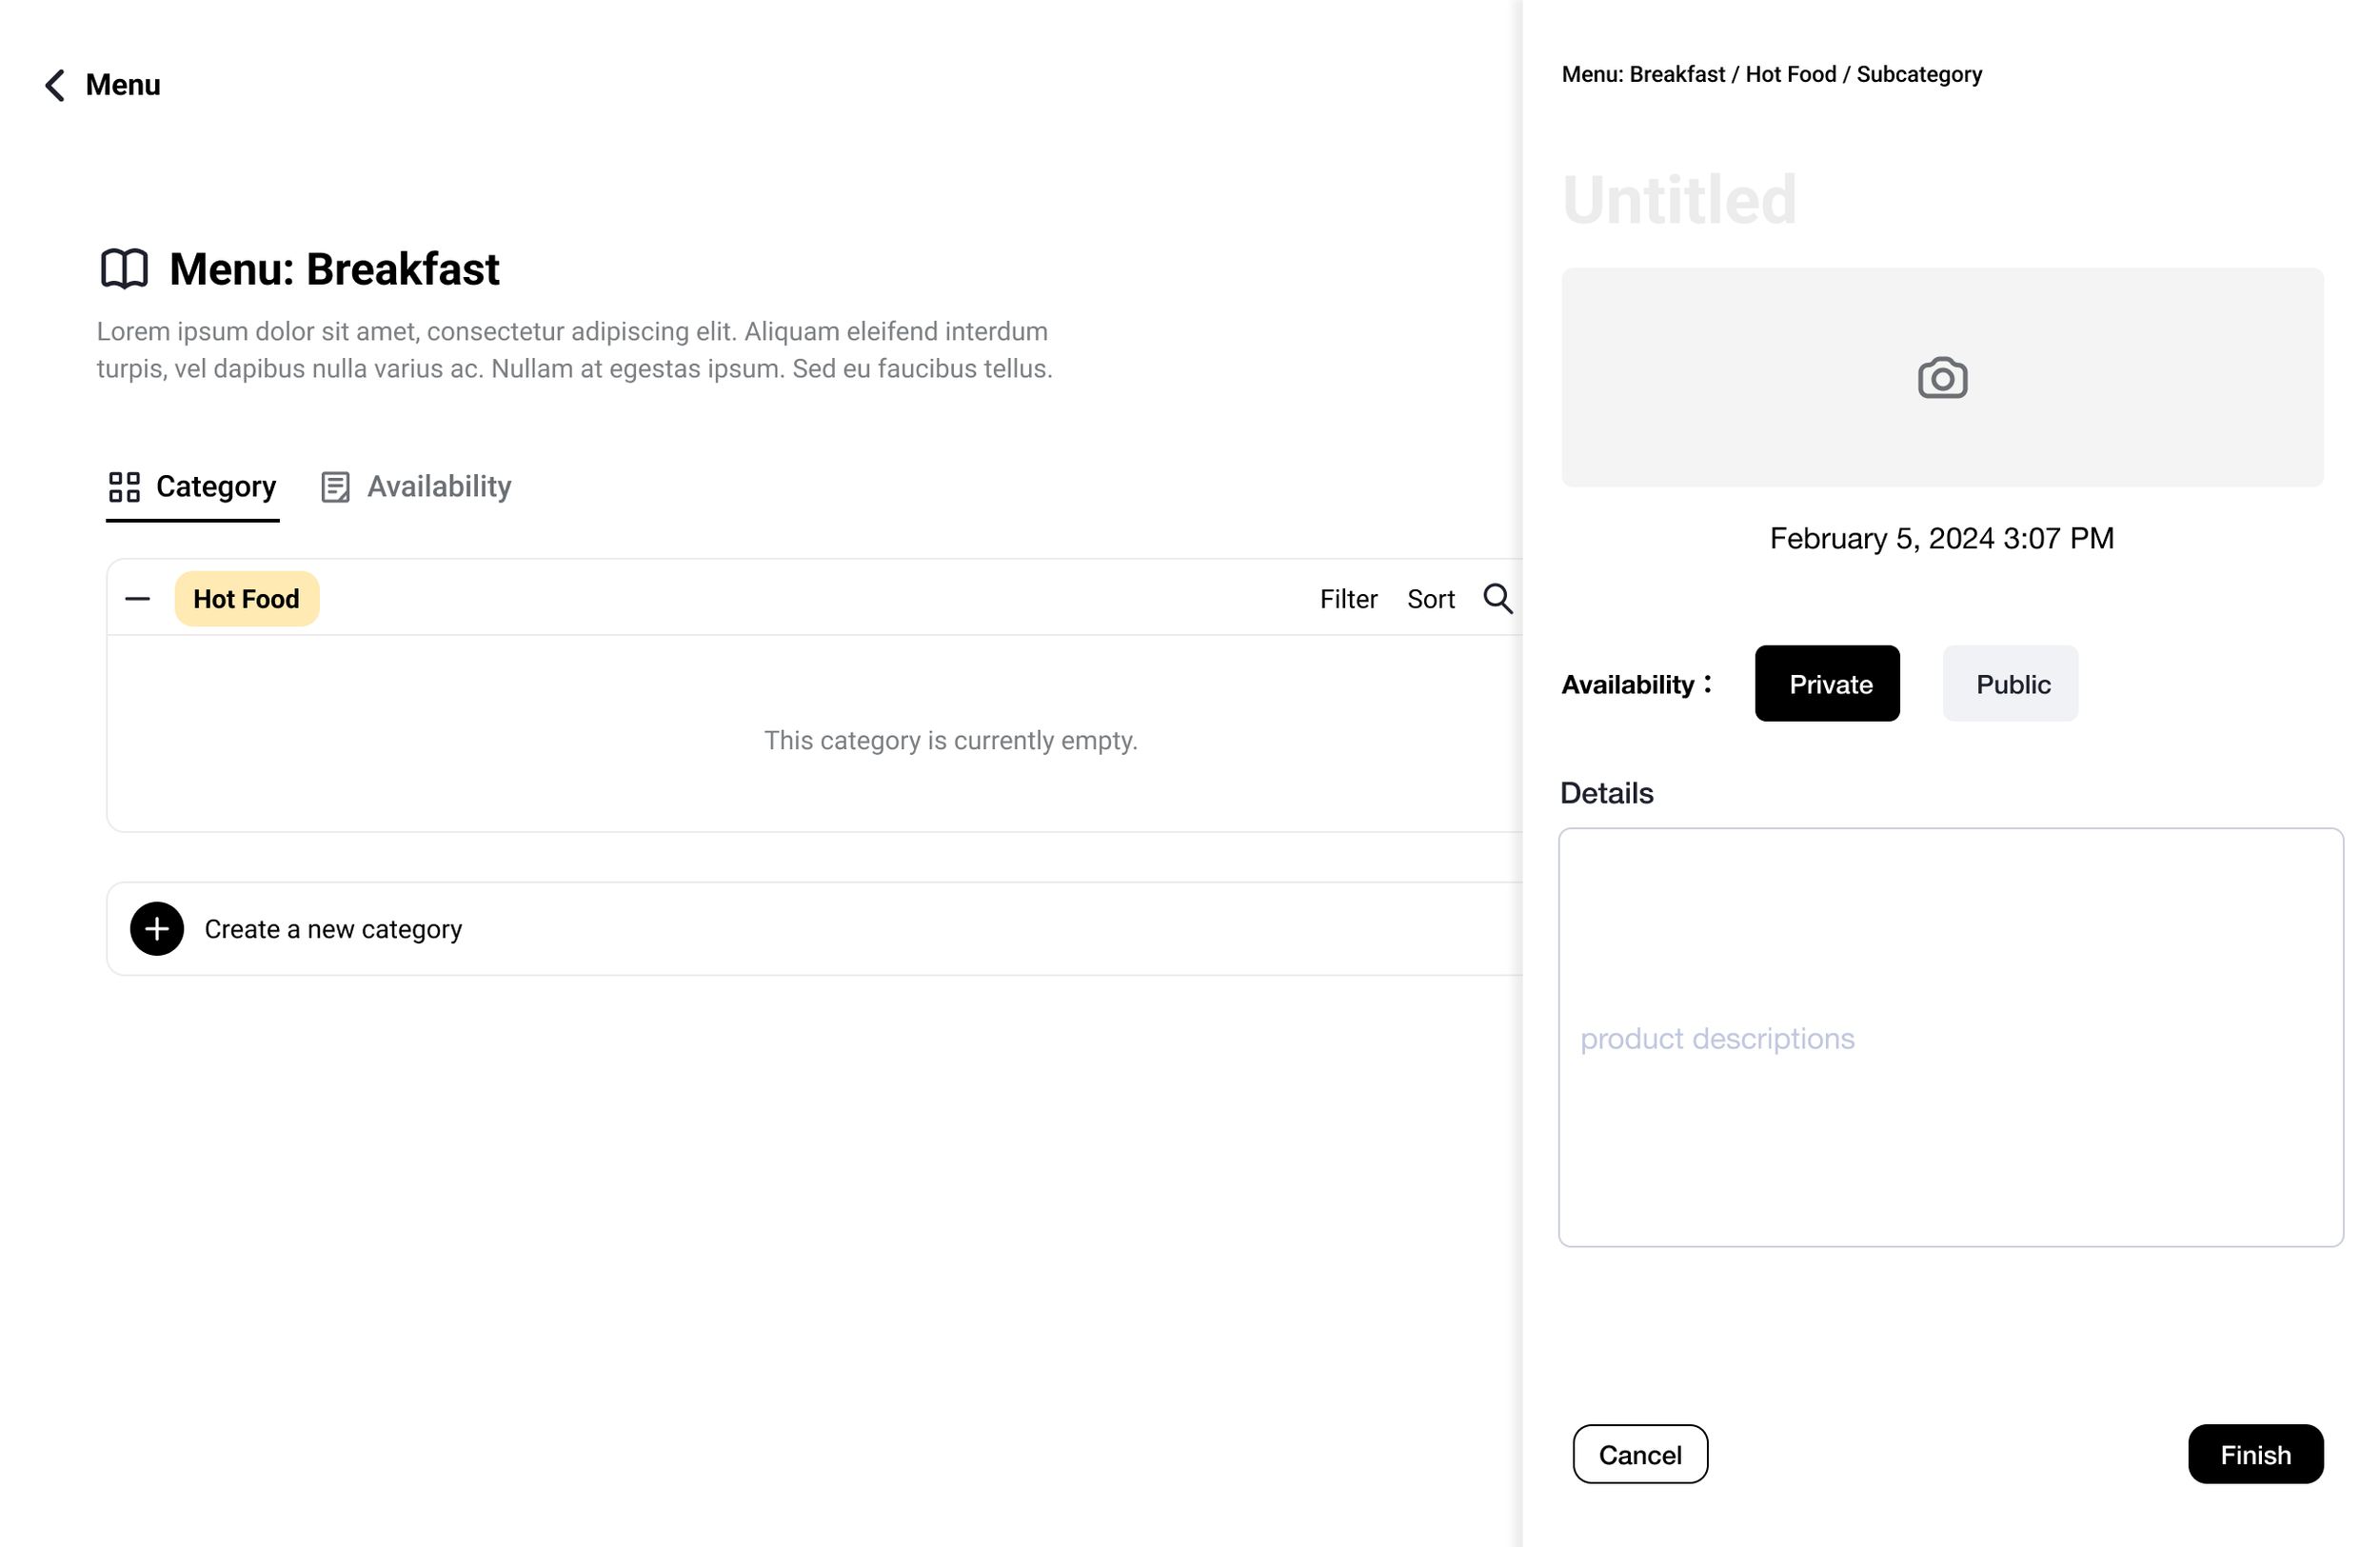
Task: Click the open book menu icon
Action: [124, 269]
